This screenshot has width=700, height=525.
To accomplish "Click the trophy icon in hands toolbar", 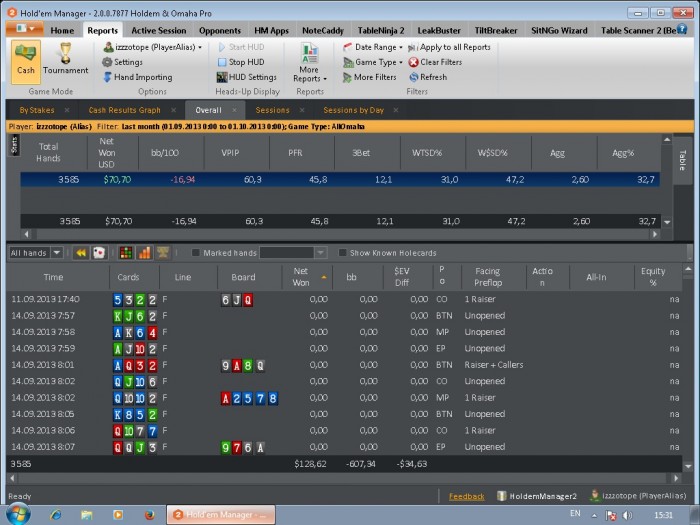I will (x=162, y=253).
